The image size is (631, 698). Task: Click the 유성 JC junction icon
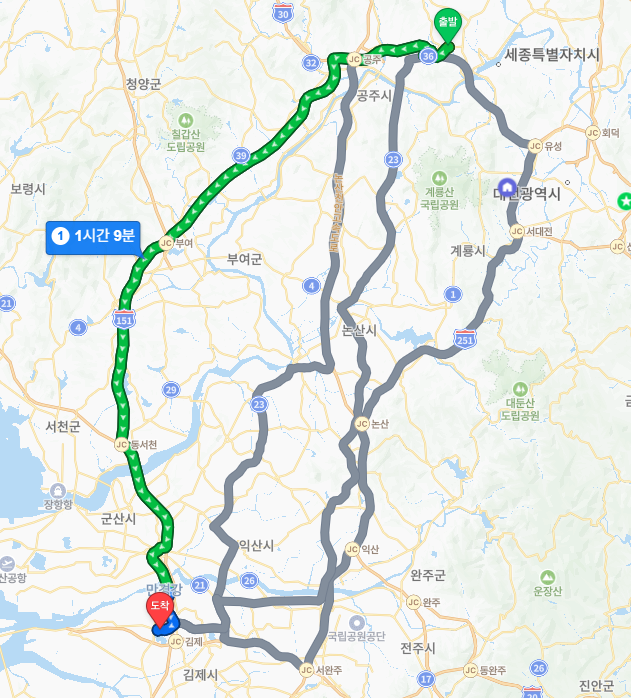tap(535, 146)
